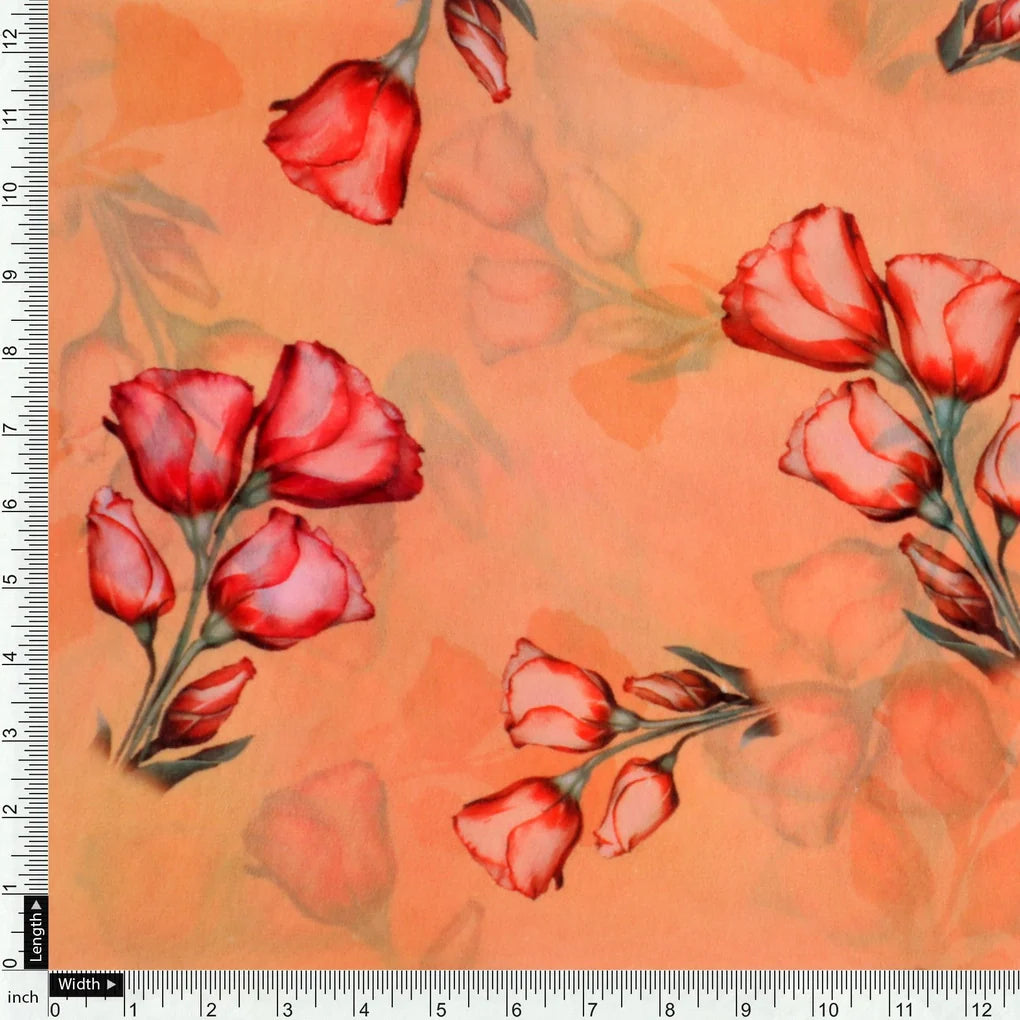Click the Length arrow label

[x=36, y=931]
